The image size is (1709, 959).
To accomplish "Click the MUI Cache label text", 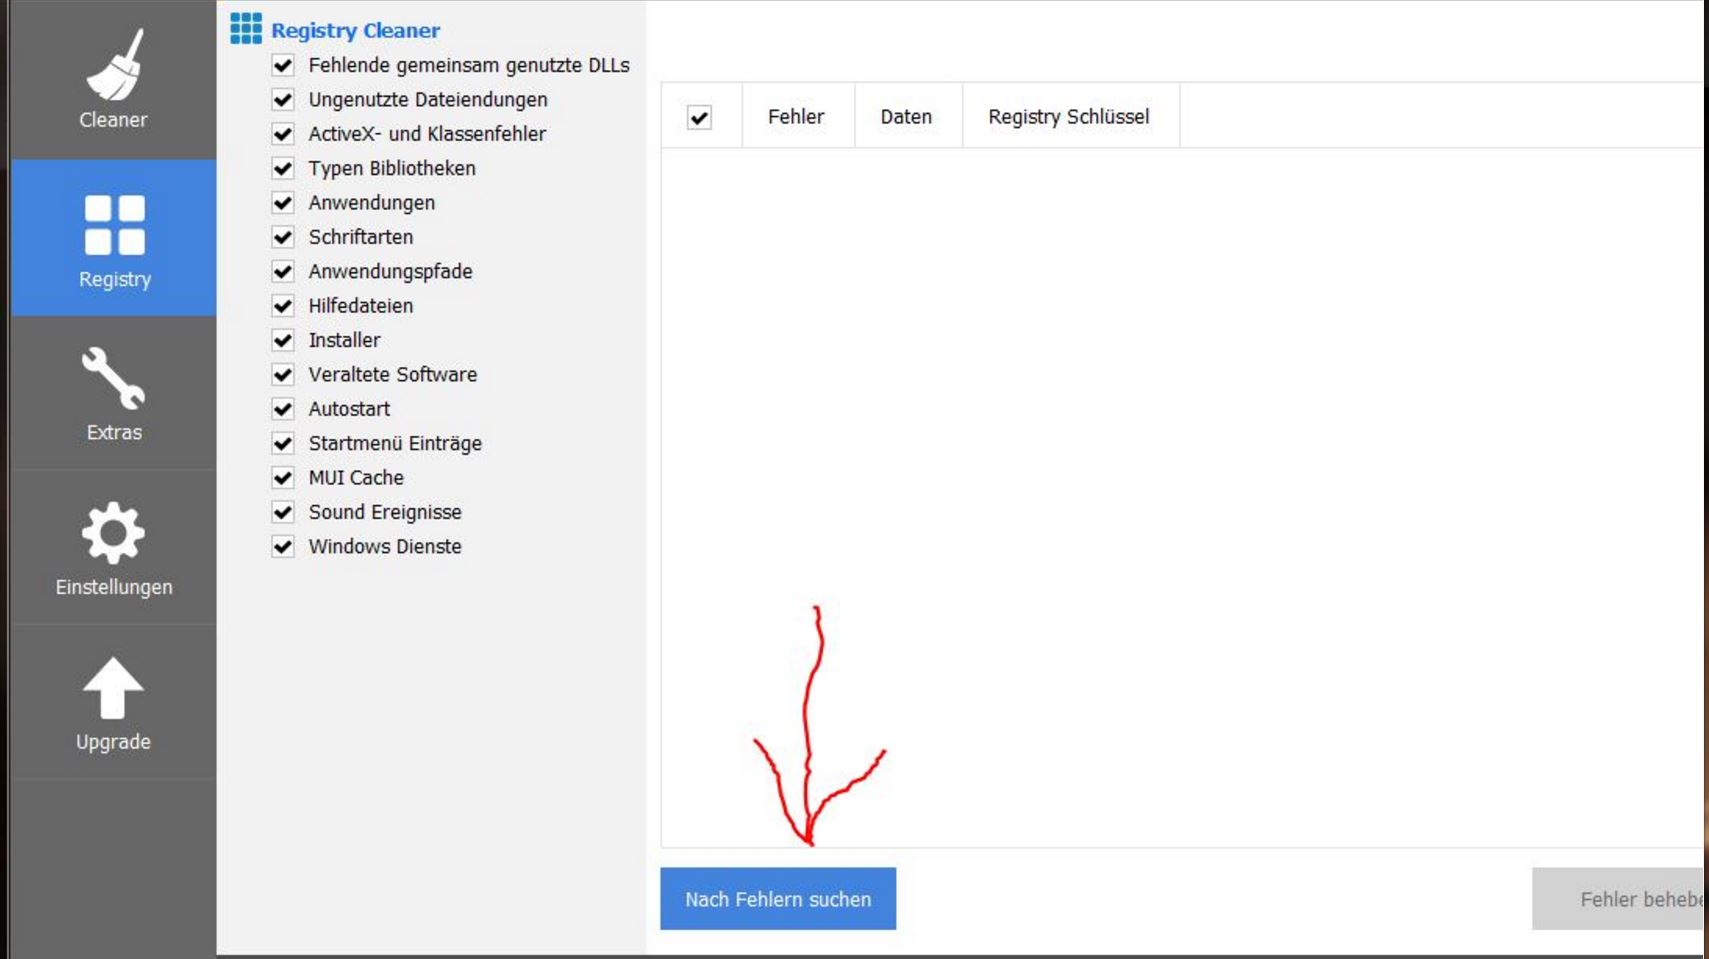I will click(356, 478).
